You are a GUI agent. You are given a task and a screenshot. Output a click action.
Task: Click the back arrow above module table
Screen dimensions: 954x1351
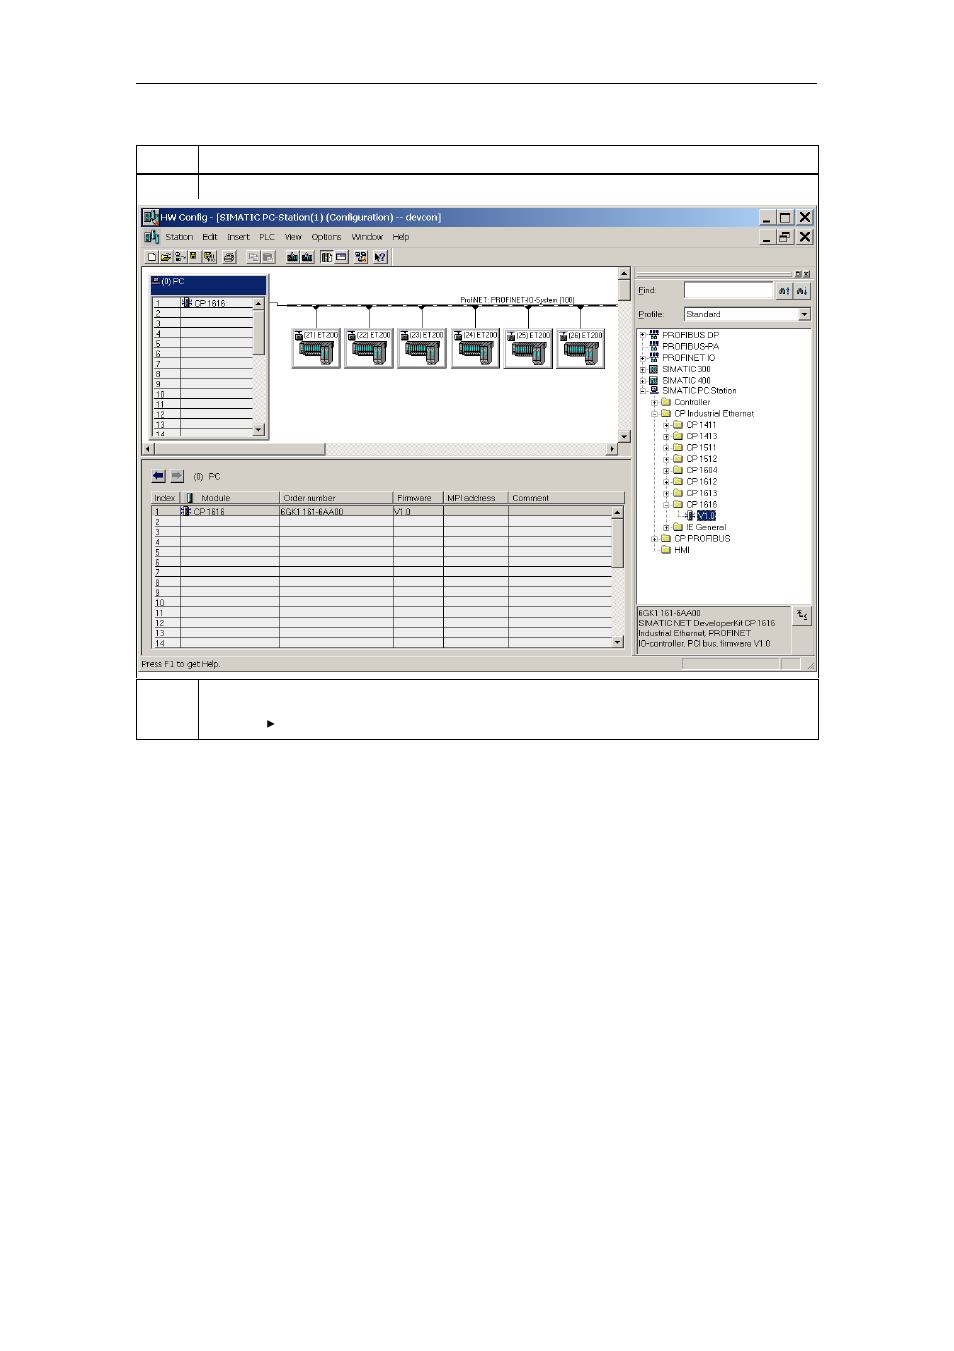[x=158, y=476]
